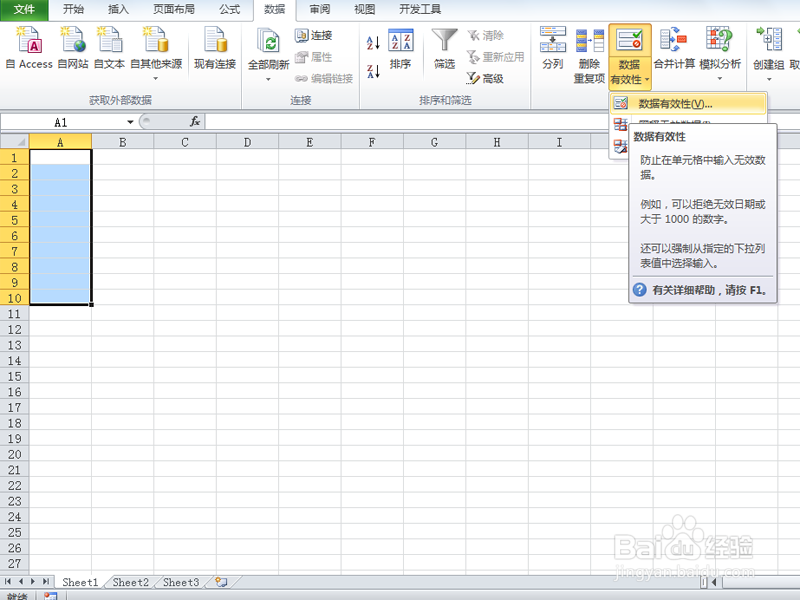Screen dimensions: 800x600
Task: Open the 文件 tab
Action: tap(24, 9)
